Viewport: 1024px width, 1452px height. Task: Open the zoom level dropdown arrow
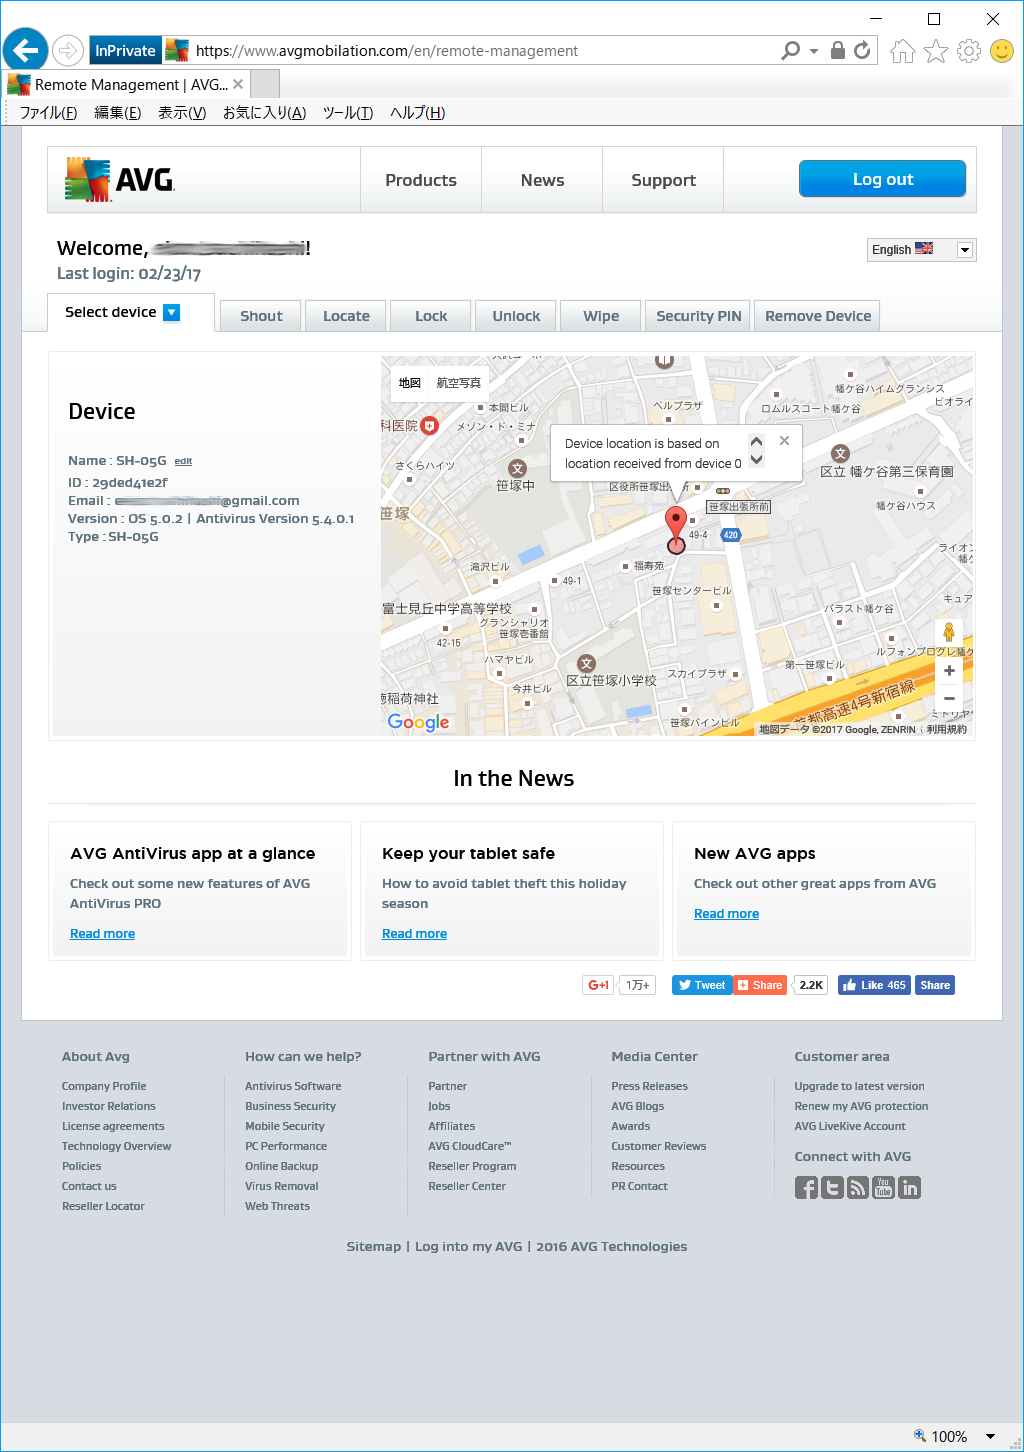[x=990, y=1436]
